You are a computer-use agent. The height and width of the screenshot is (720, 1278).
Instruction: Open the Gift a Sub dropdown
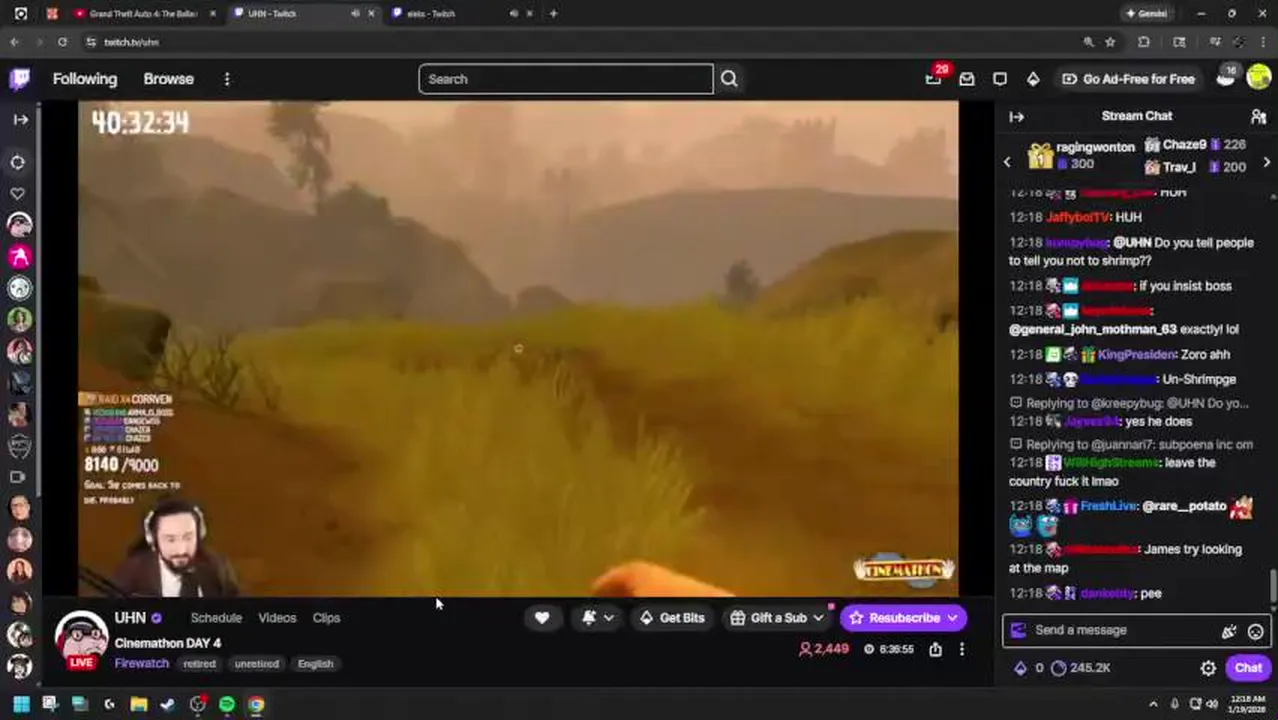[x=777, y=618]
